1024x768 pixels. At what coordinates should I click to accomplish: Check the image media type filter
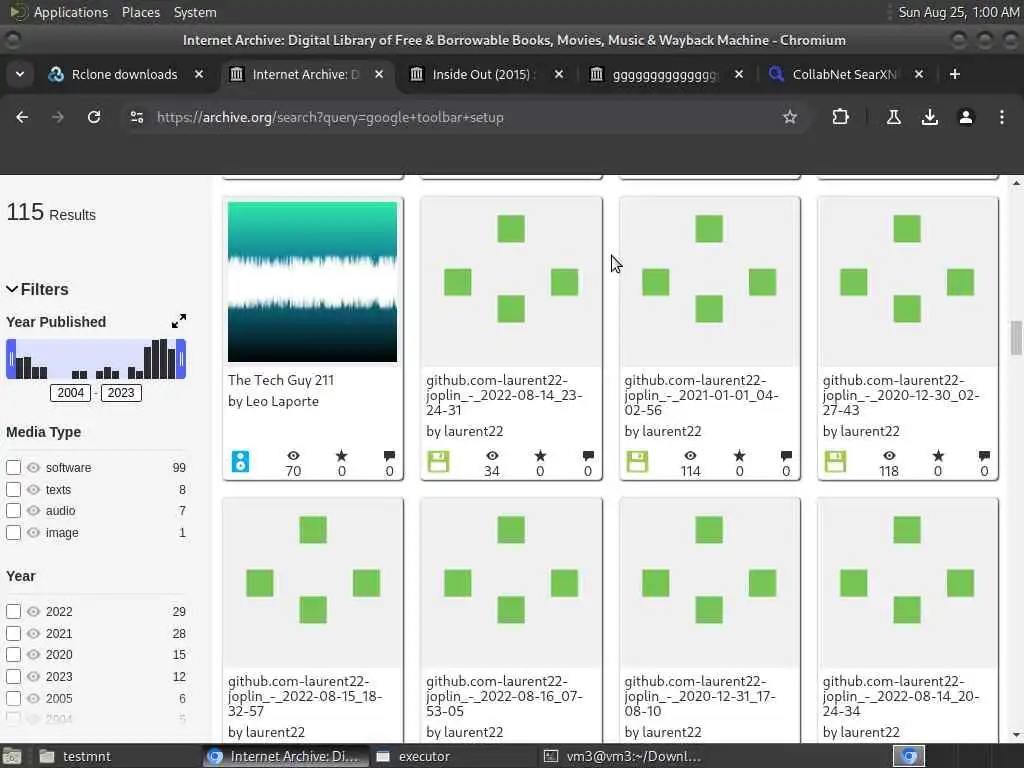[13, 532]
